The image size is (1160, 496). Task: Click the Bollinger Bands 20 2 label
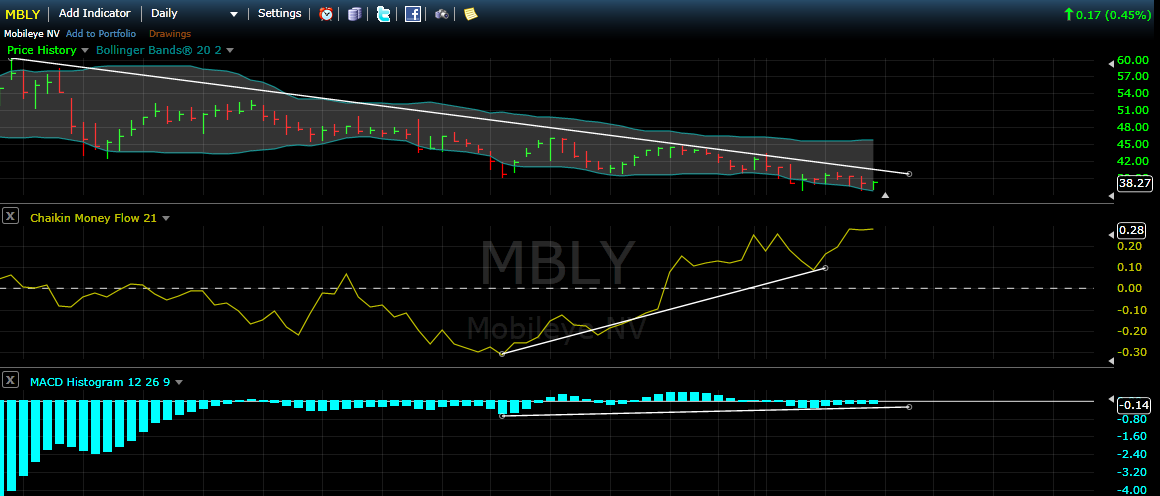coord(158,50)
